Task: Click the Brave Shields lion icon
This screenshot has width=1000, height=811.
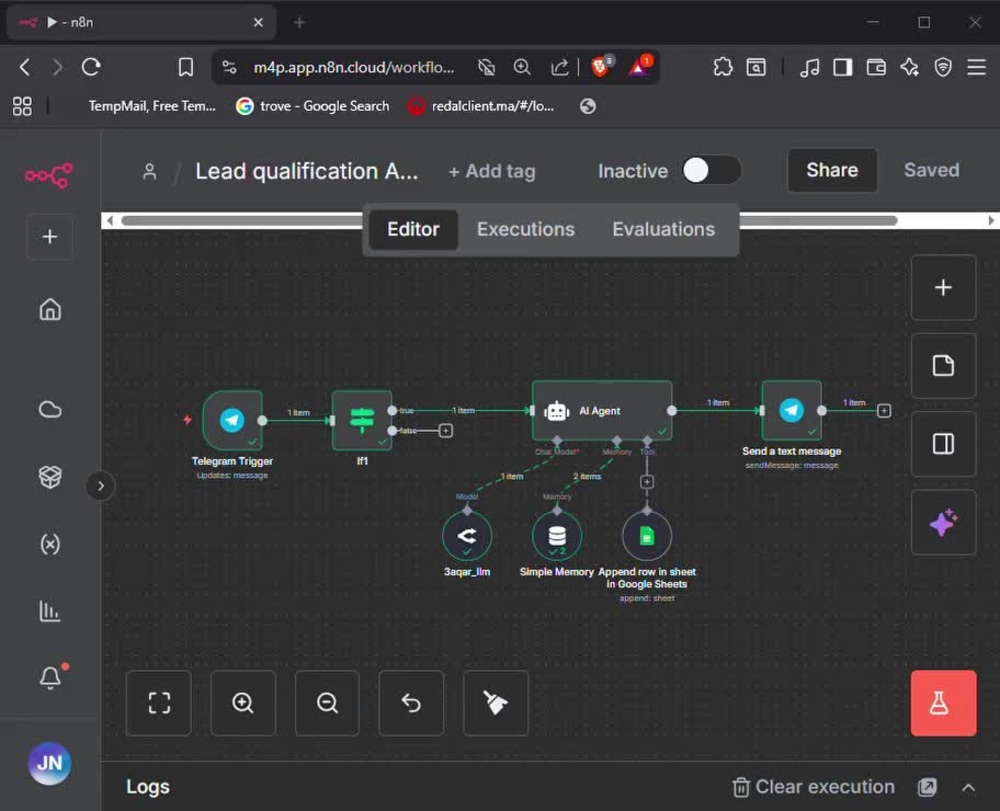Action: coord(600,66)
